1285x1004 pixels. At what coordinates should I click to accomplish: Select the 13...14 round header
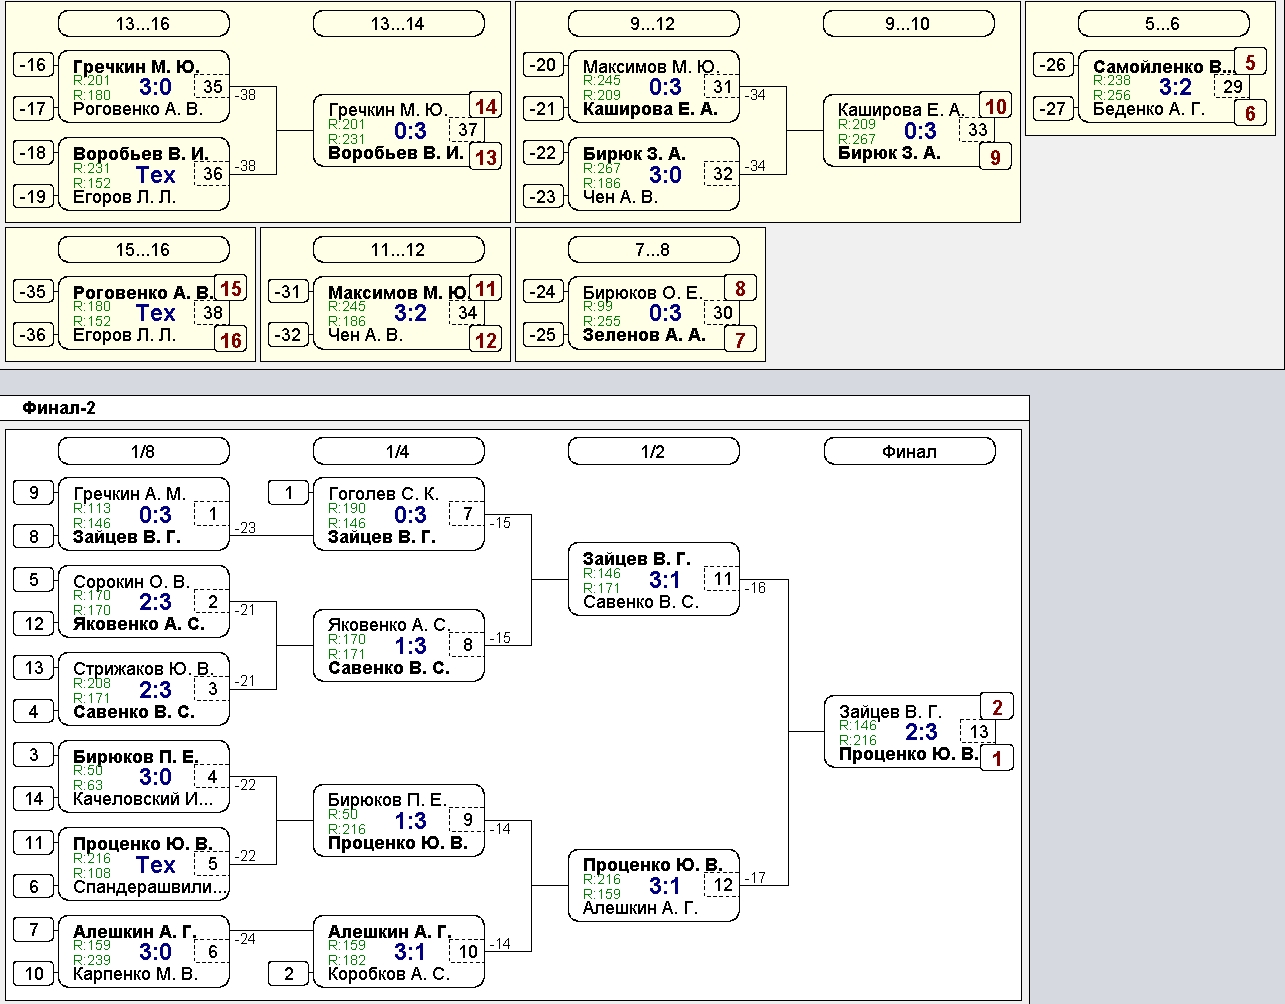pyautogui.click(x=398, y=24)
